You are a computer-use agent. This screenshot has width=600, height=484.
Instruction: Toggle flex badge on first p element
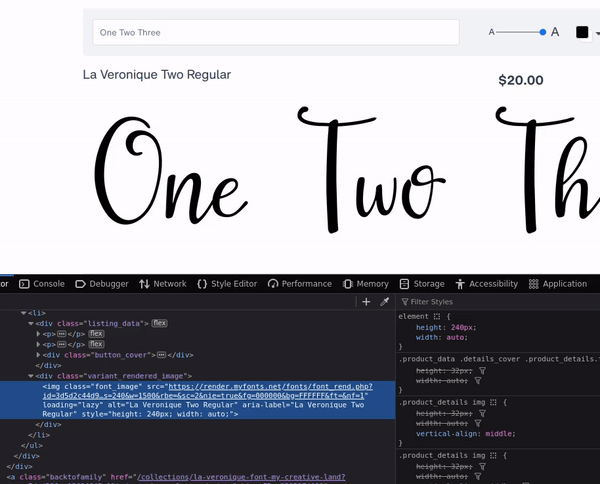click(96, 334)
